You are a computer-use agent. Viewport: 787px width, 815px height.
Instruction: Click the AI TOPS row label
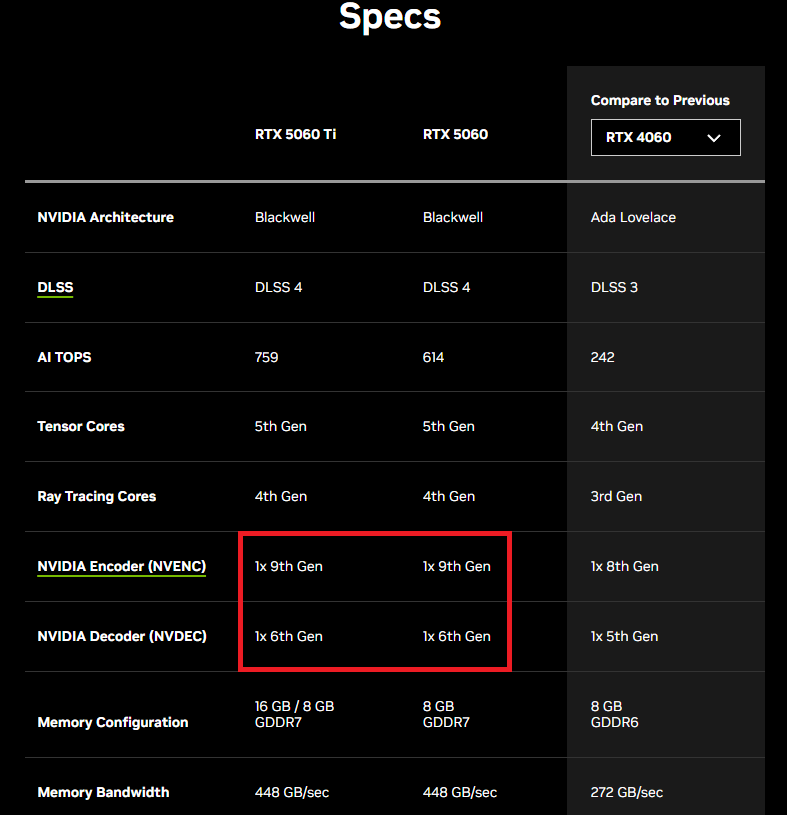click(64, 357)
